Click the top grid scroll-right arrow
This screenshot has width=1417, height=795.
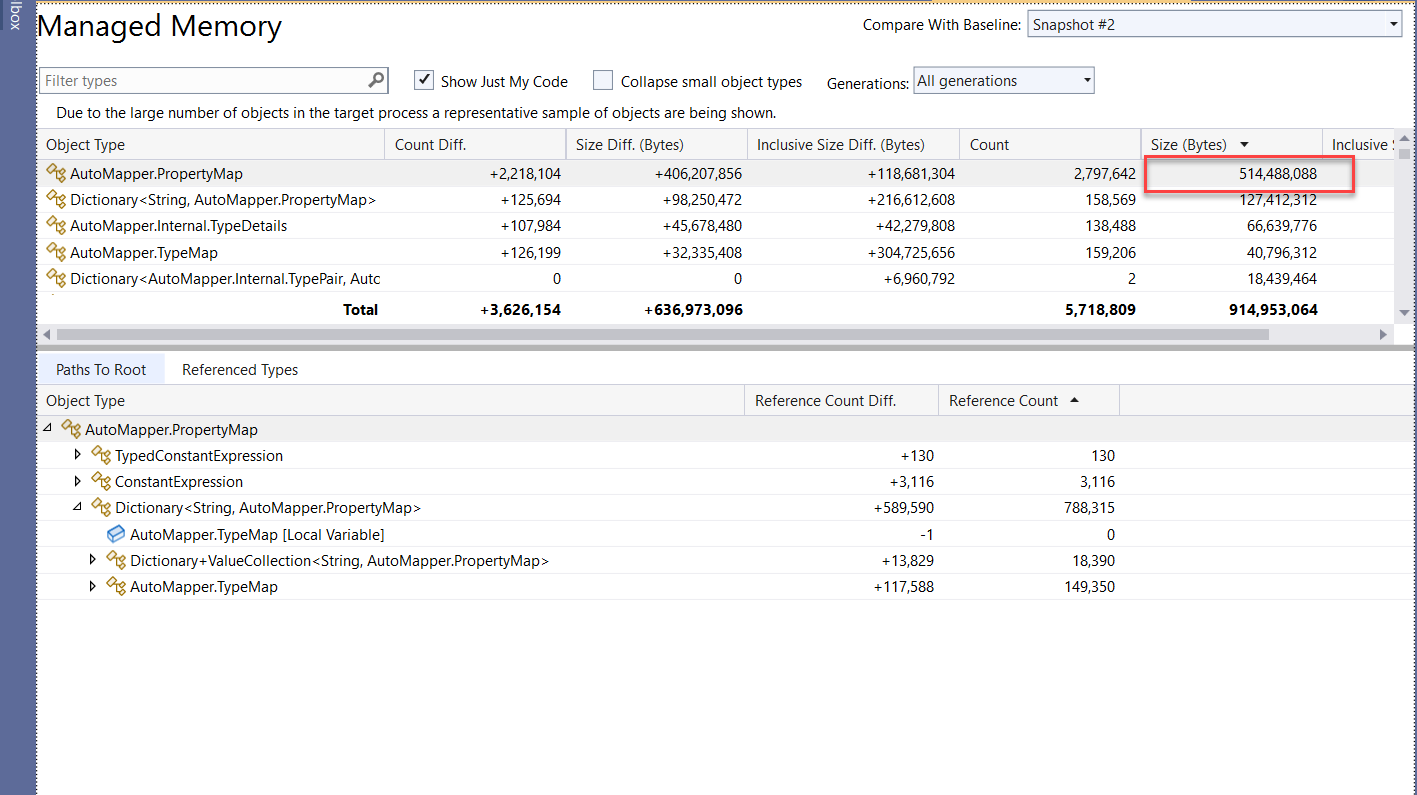pos(1384,334)
